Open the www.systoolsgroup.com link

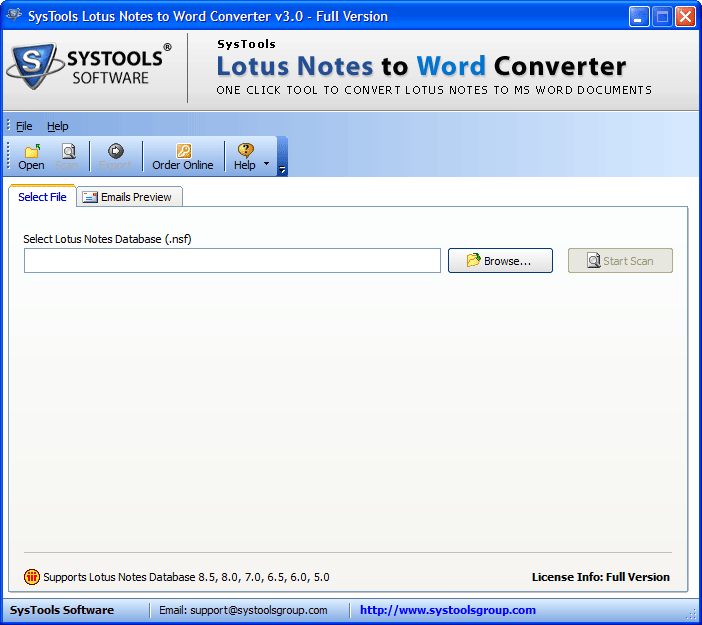448,610
